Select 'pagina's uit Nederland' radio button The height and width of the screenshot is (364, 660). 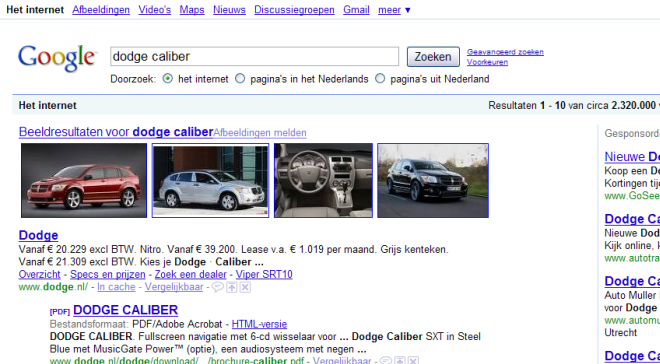coord(380,79)
